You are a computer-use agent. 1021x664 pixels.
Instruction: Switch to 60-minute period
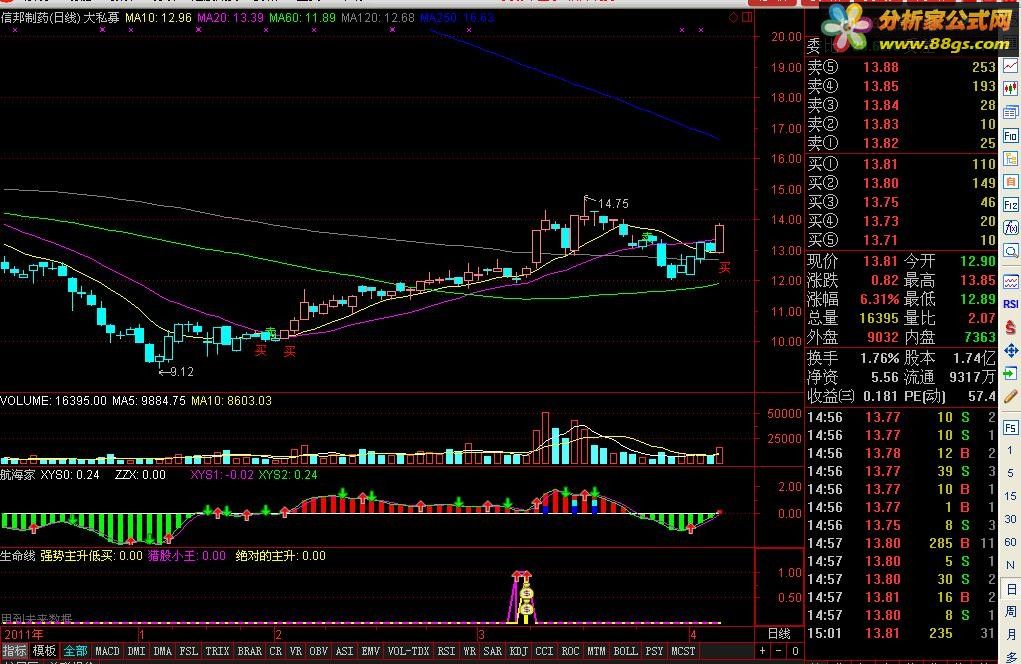coord(1010,542)
